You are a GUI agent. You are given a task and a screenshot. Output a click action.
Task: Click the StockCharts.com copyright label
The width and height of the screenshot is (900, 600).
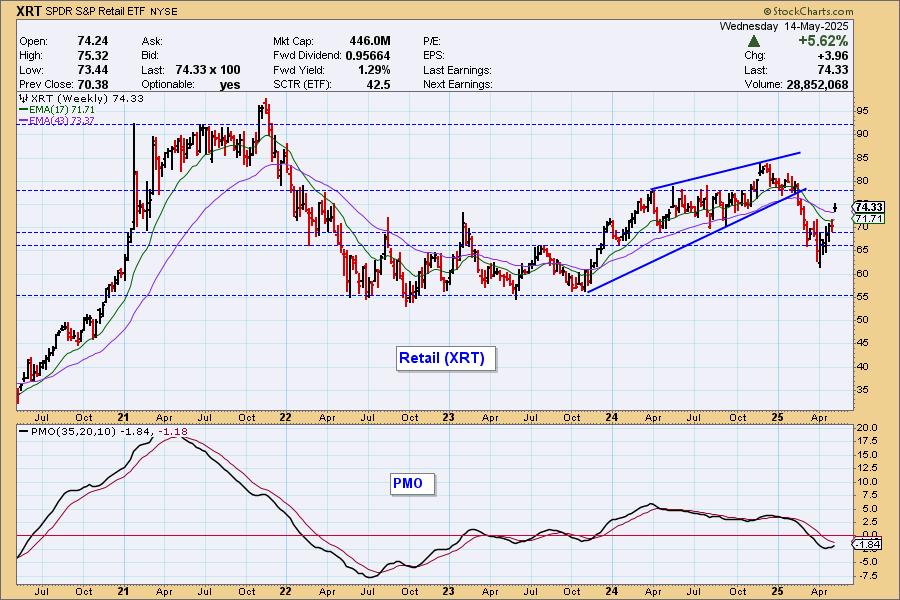[808, 11]
